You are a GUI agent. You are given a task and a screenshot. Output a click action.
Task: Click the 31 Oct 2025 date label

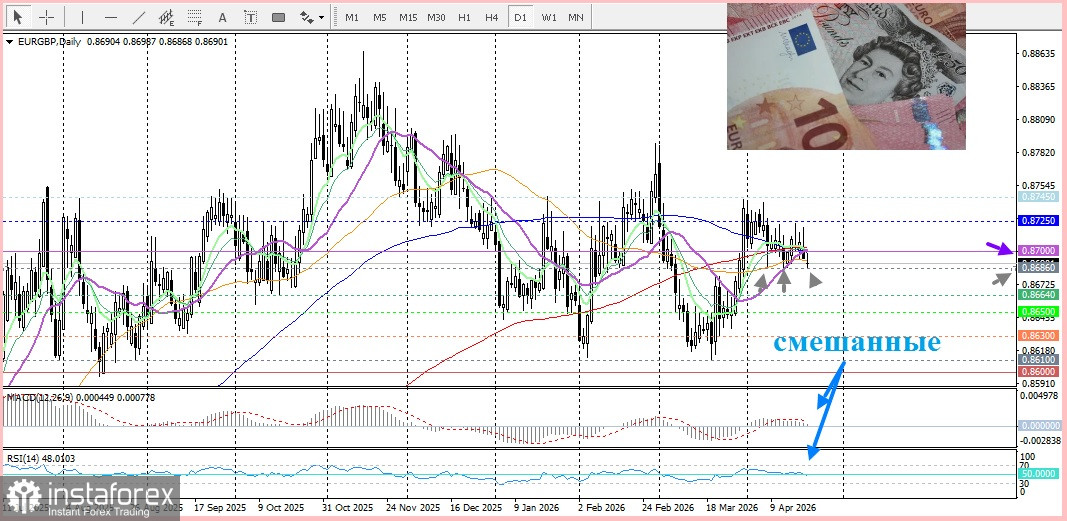point(347,508)
